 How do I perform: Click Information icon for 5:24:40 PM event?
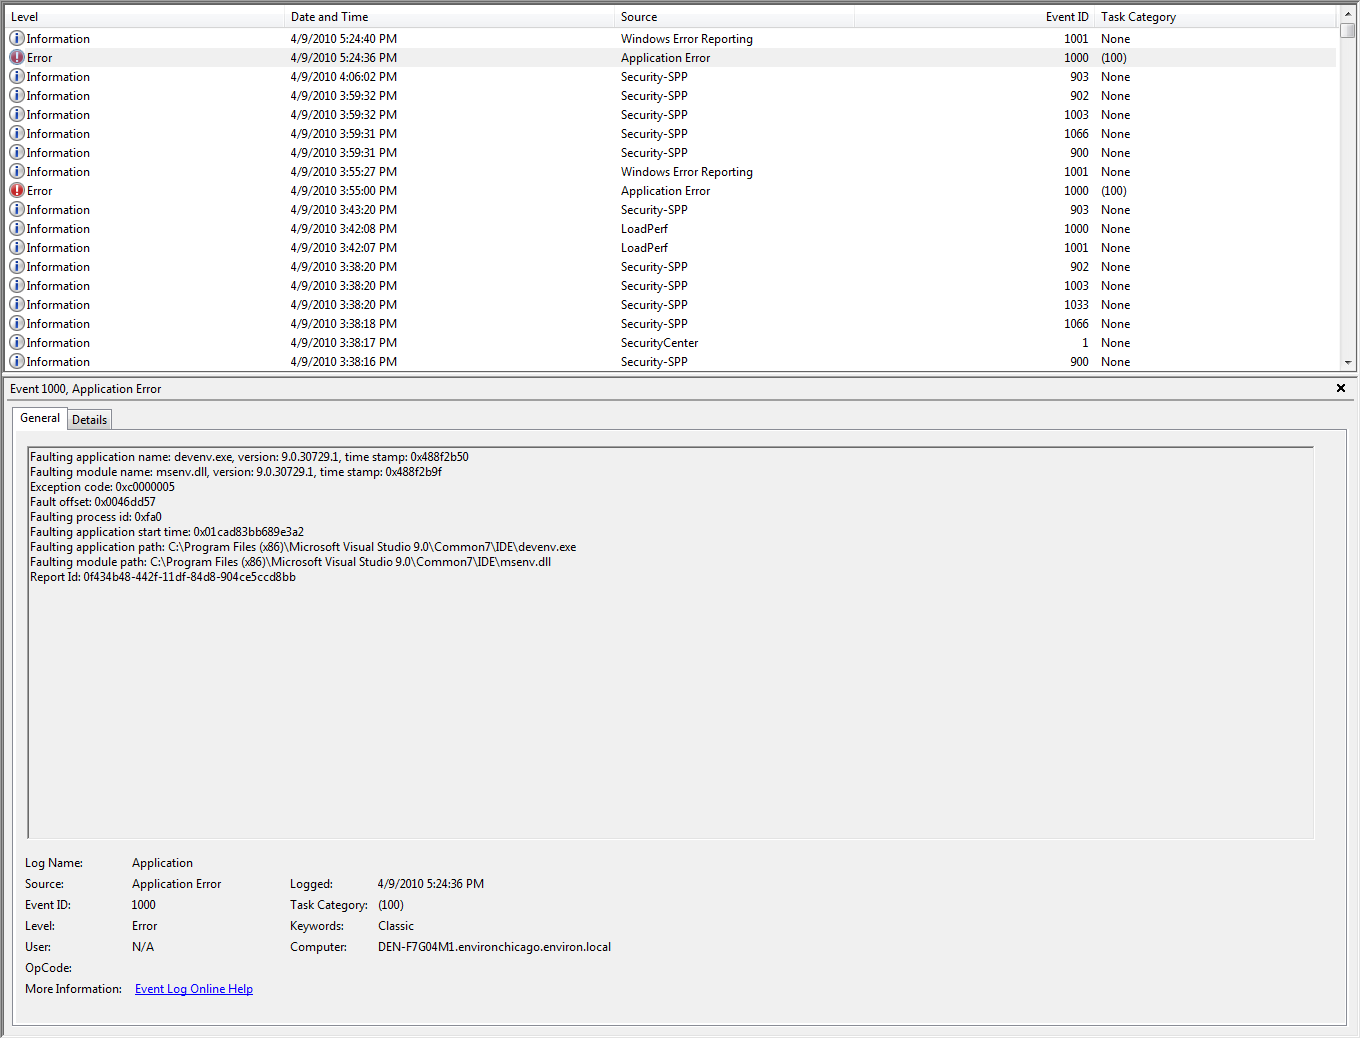[x=17, y=39]
